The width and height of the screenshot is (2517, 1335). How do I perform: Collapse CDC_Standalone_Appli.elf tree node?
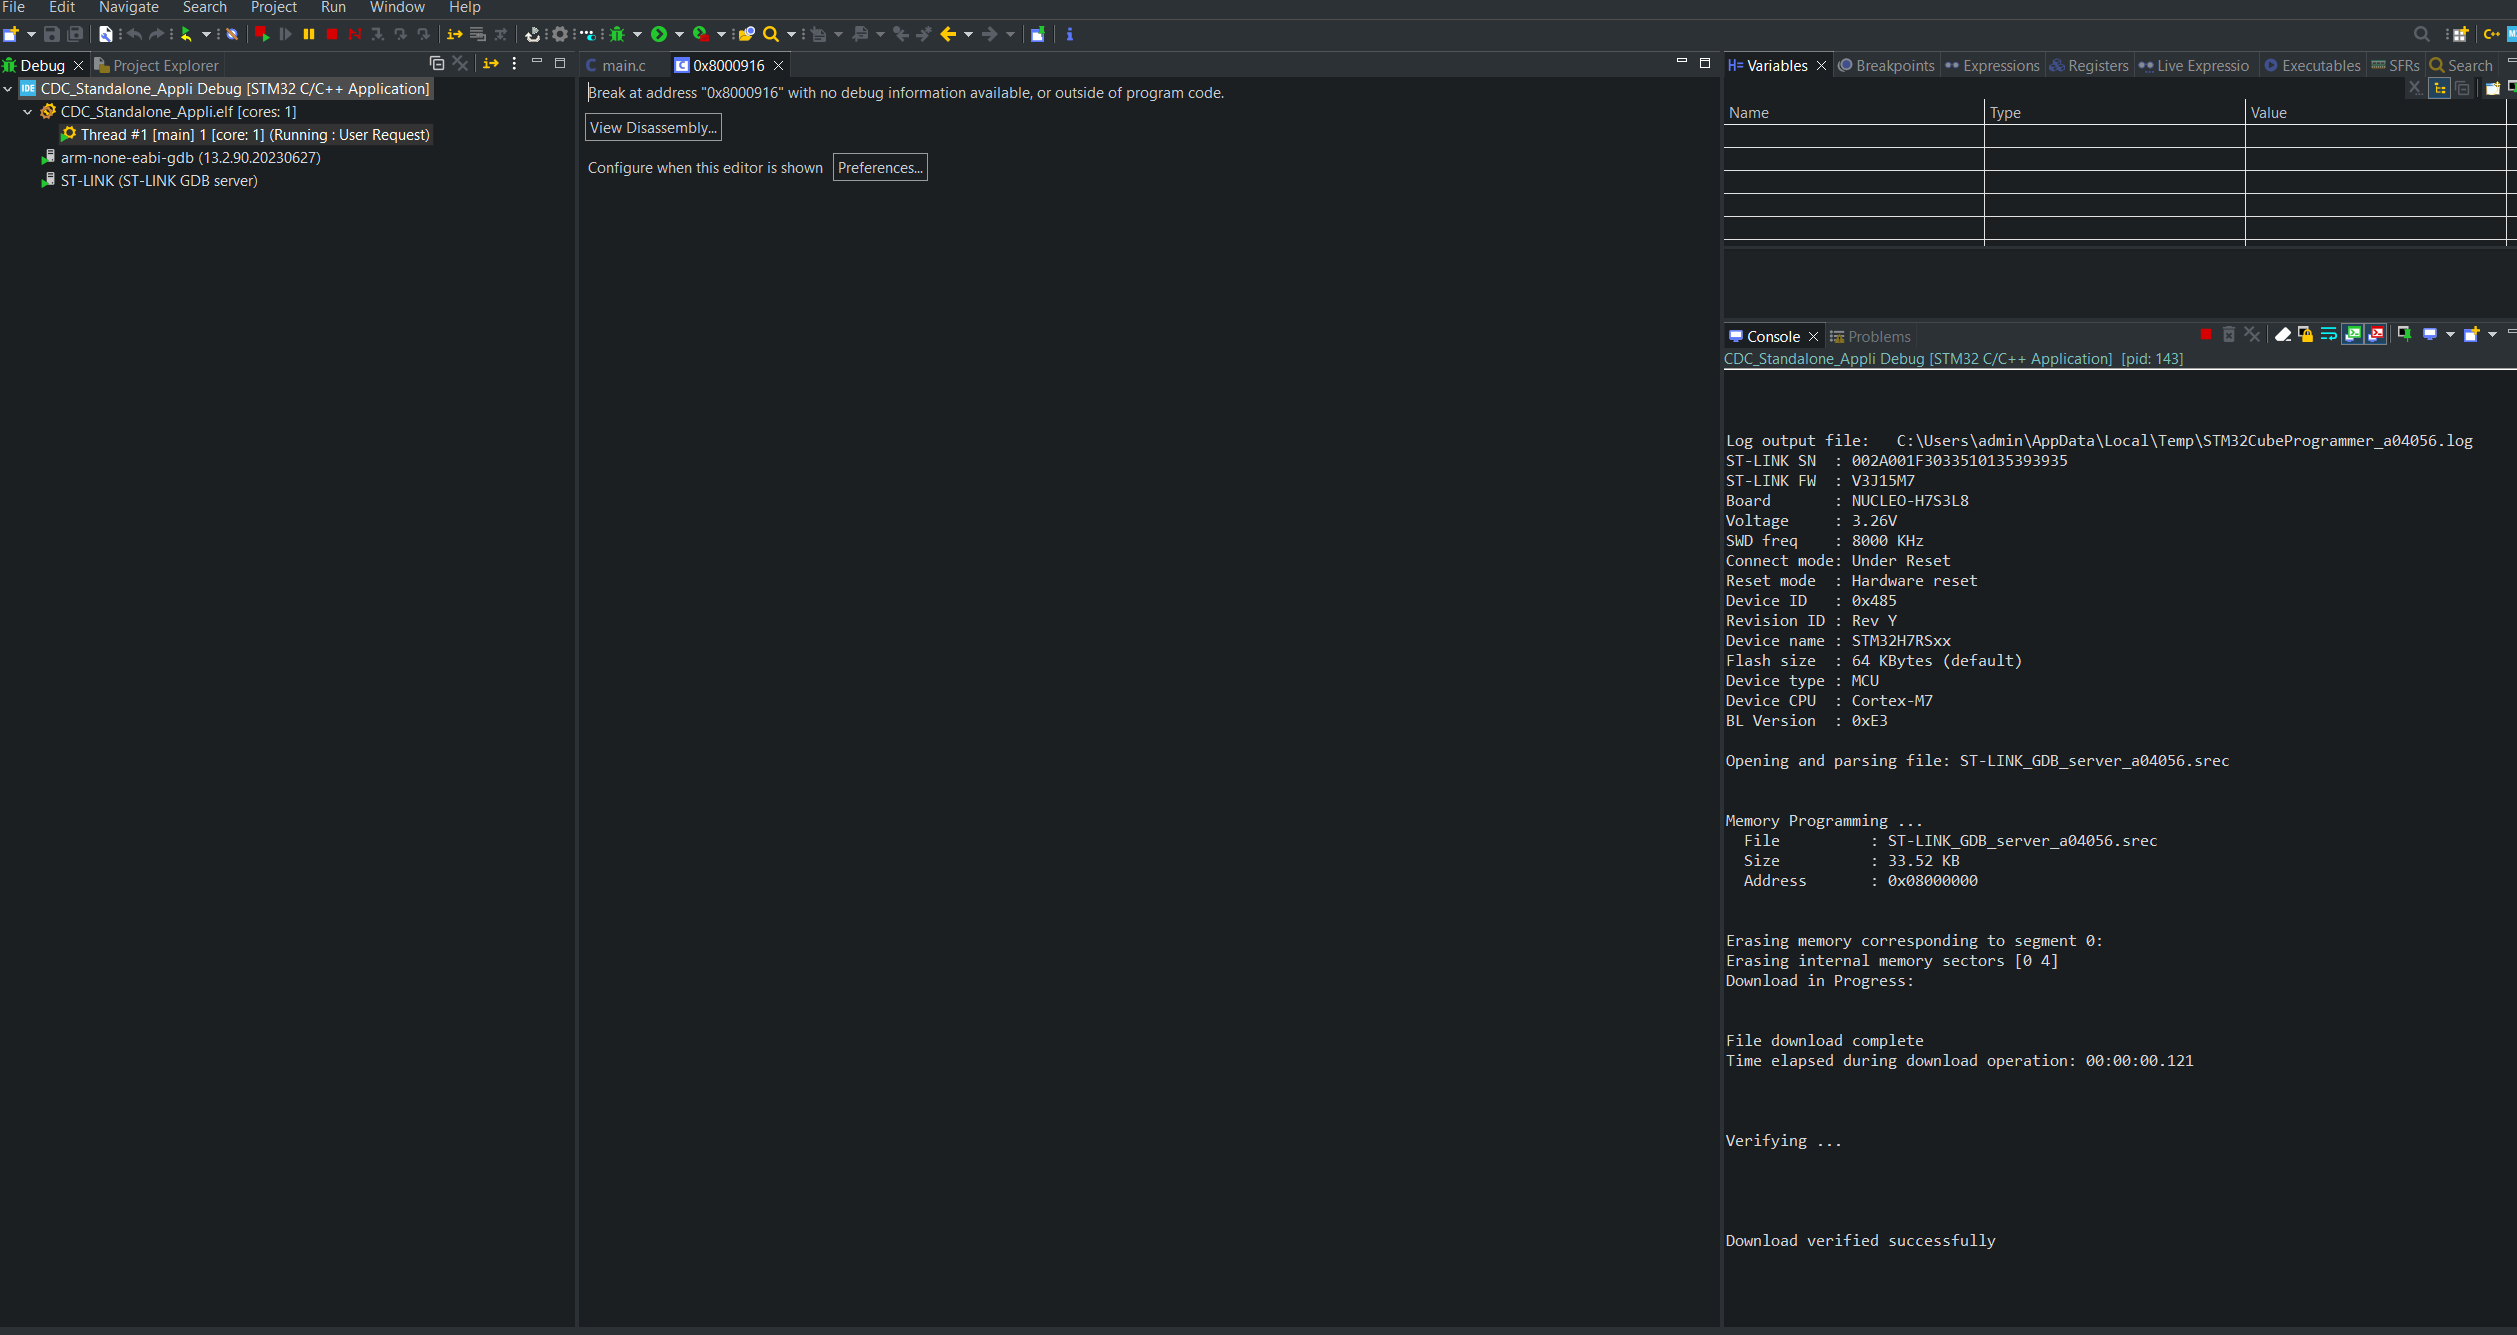[28, 112]
